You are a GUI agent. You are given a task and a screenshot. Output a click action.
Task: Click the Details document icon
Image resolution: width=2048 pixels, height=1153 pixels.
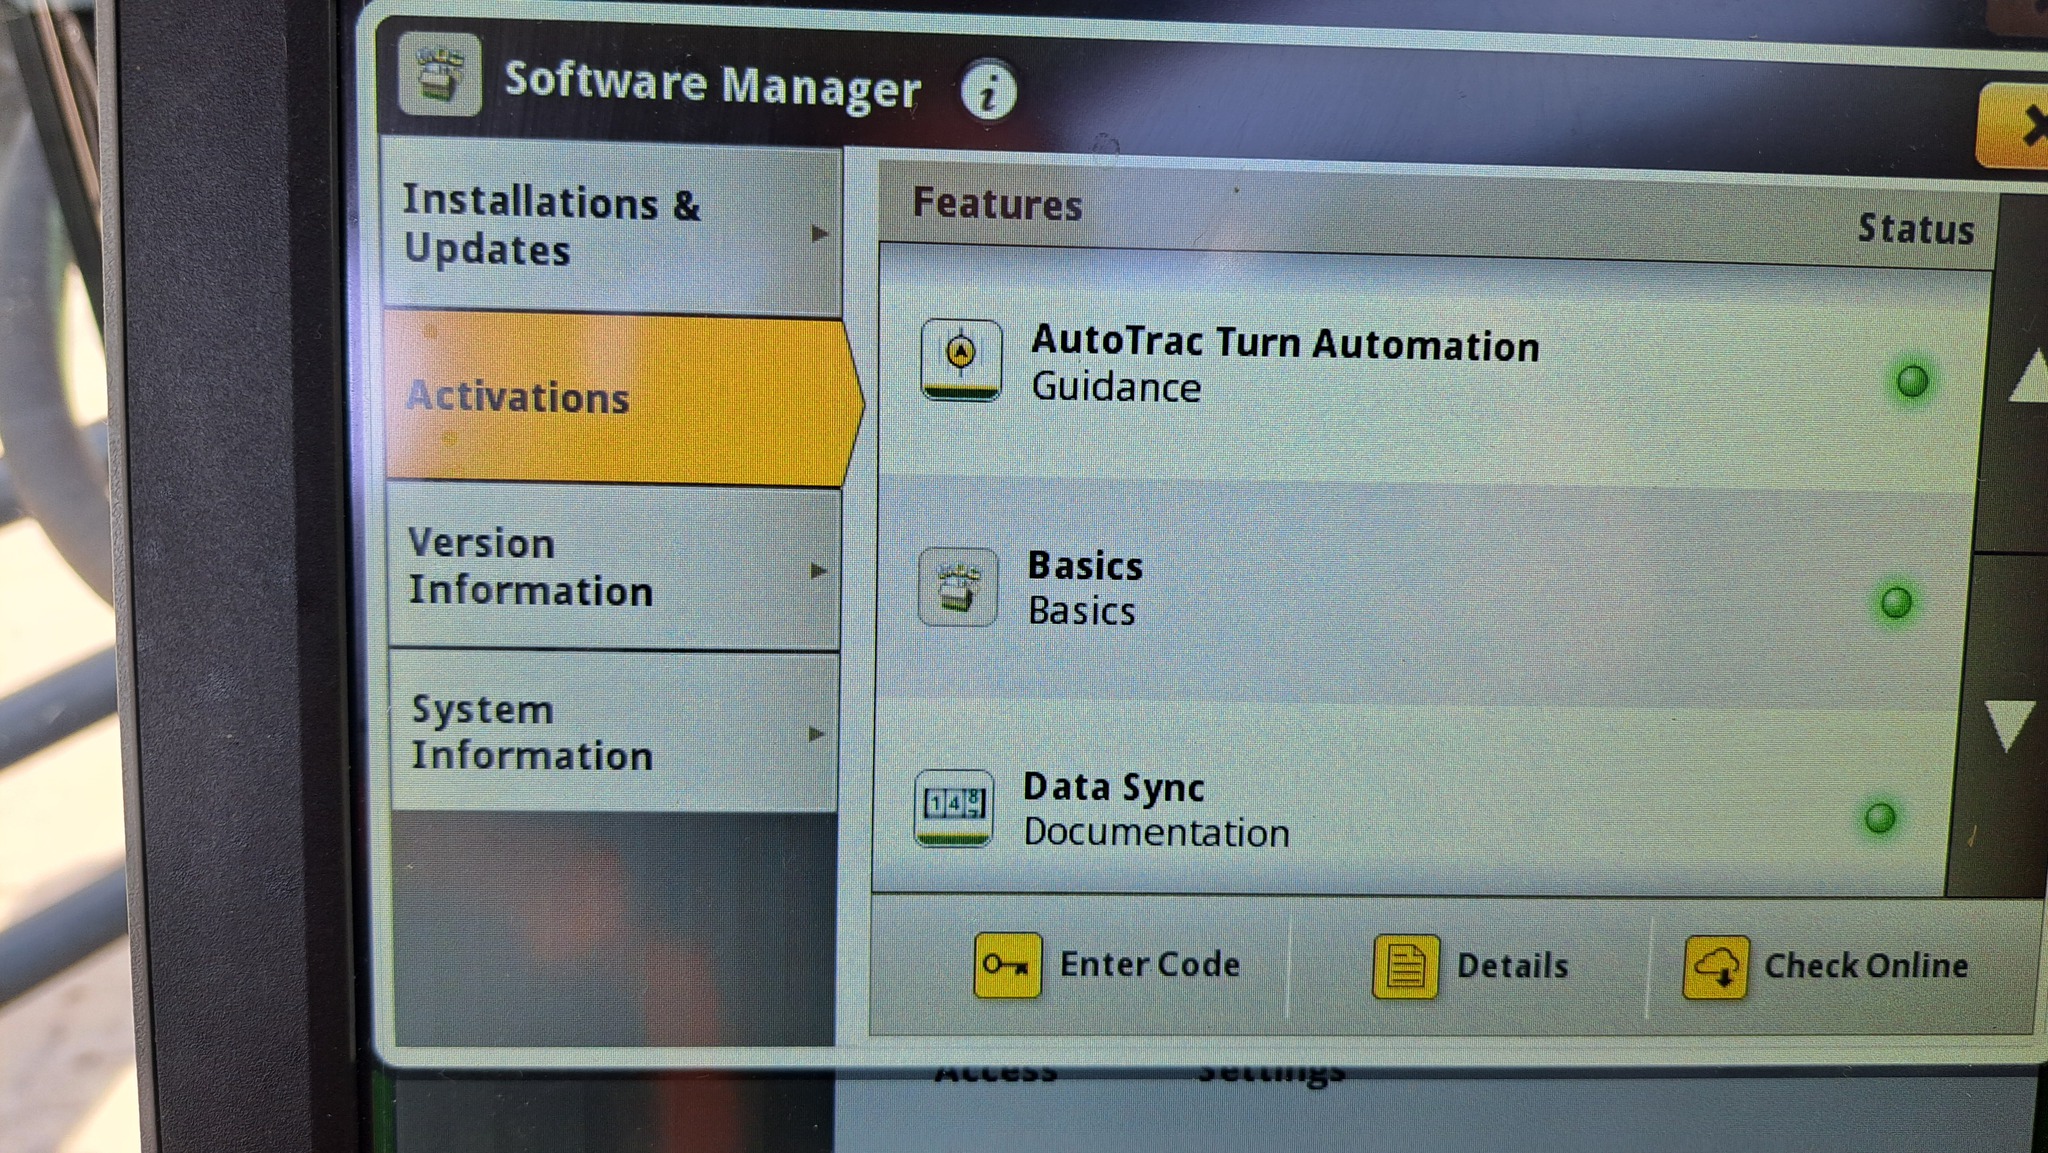[1406, 967]
